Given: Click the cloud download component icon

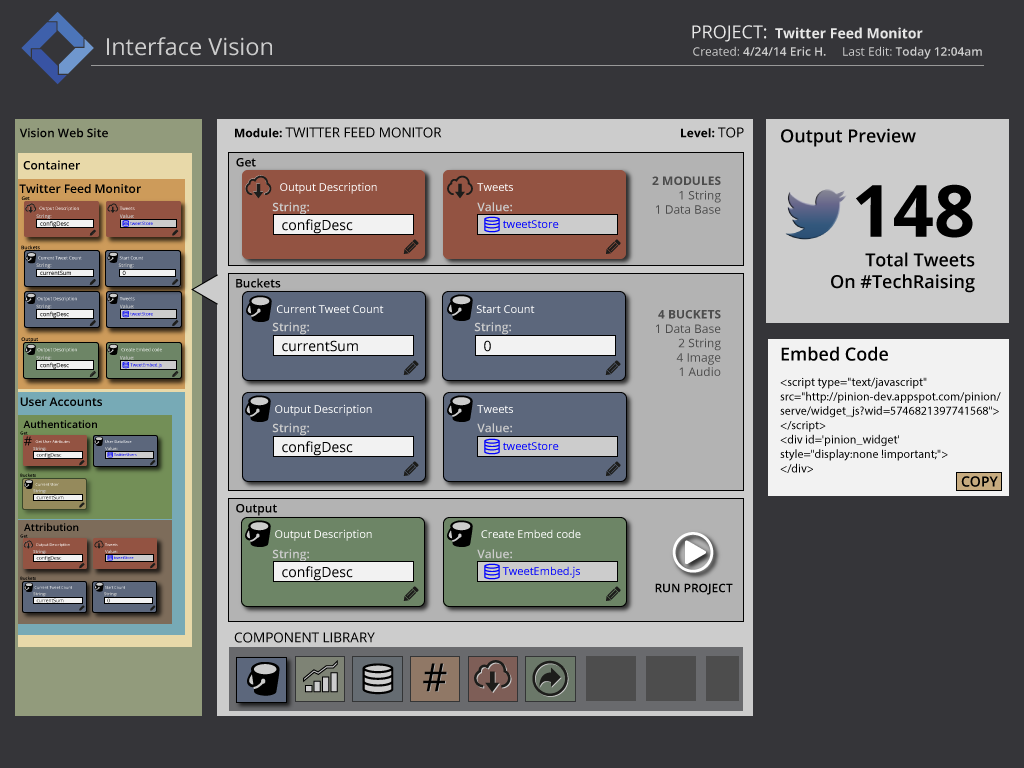Looking at the screenshot, I should 493,679.
